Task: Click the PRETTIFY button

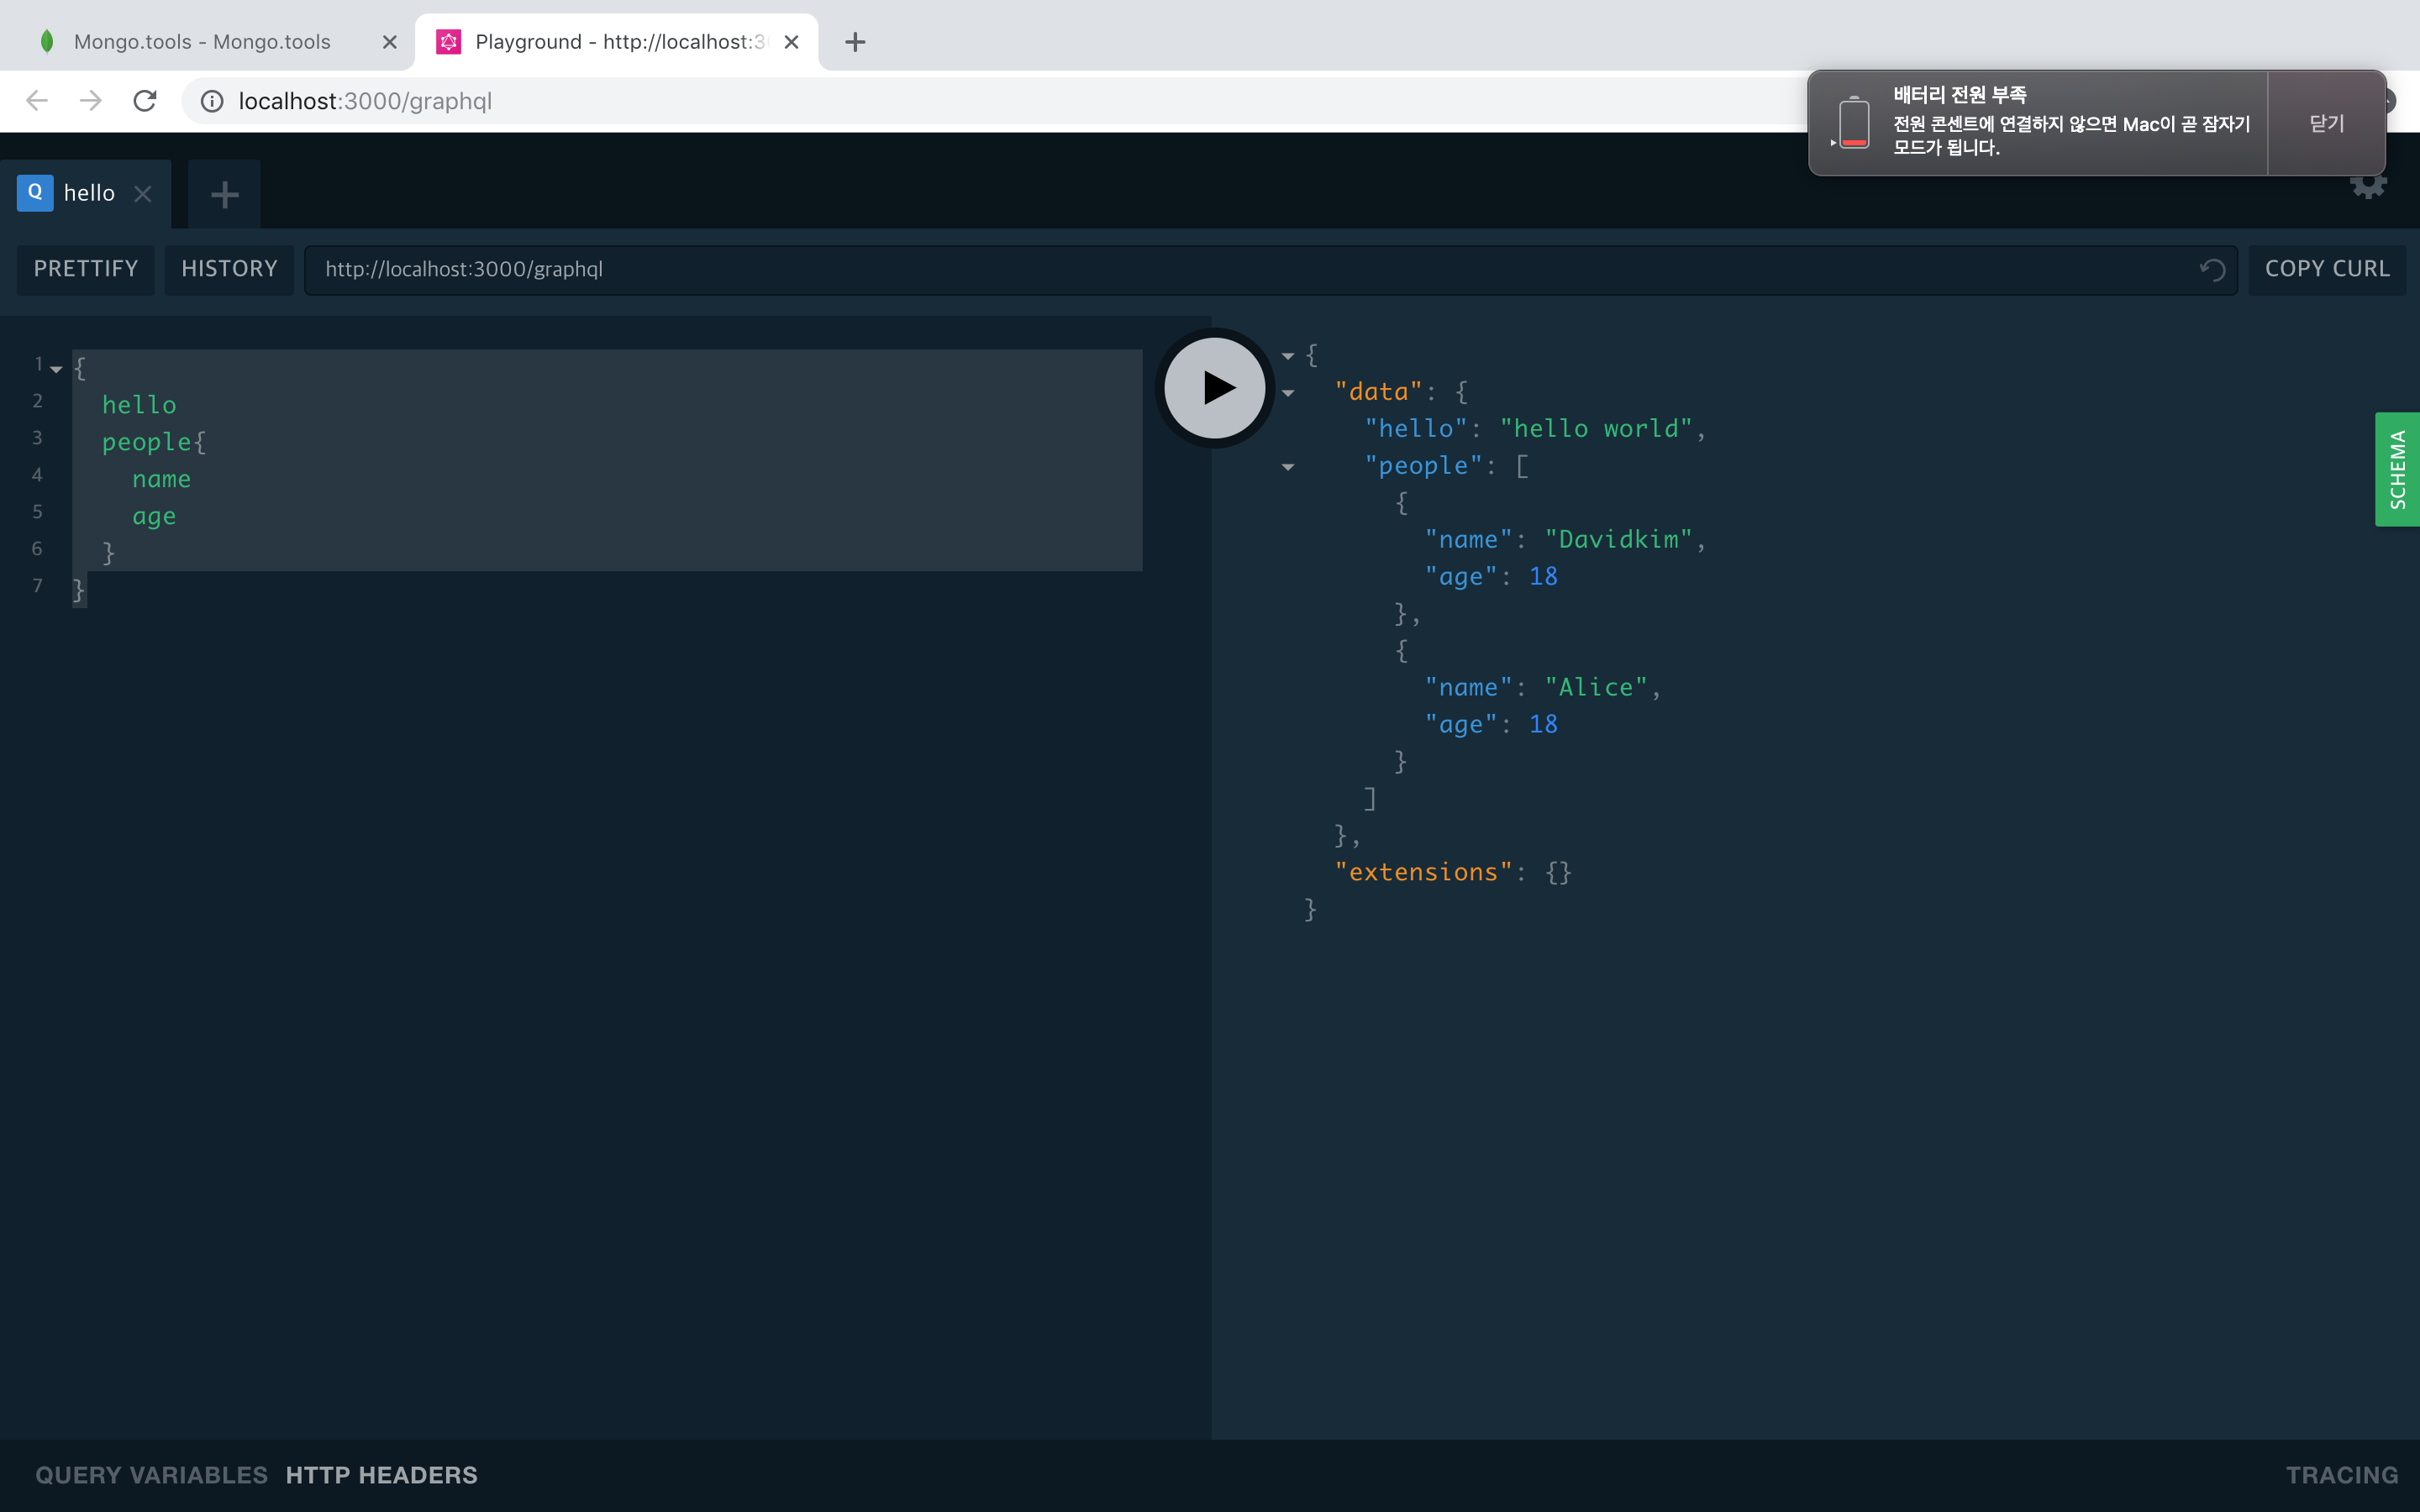Action: coord(86,269)
